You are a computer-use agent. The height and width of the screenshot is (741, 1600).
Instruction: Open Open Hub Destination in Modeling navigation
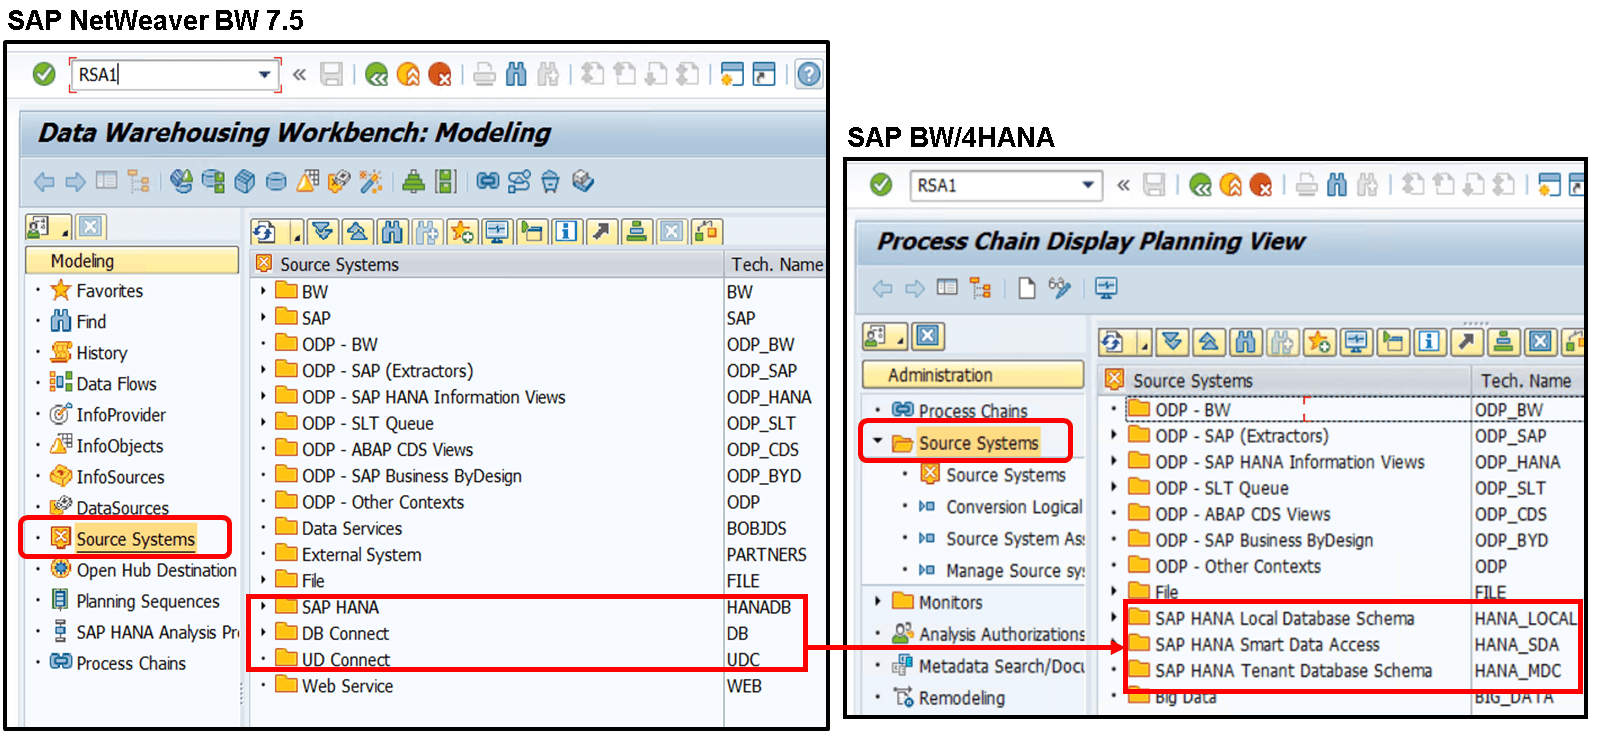tap(157, 570)
